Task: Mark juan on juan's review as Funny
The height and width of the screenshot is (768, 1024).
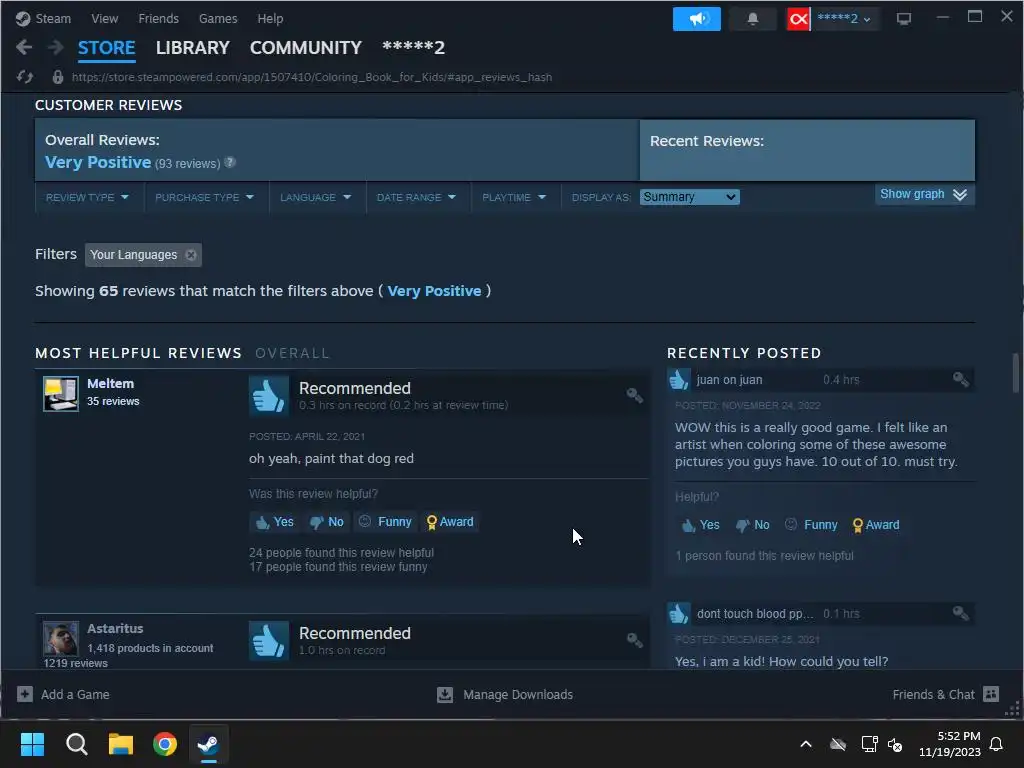Action: (x=811, y=525)
